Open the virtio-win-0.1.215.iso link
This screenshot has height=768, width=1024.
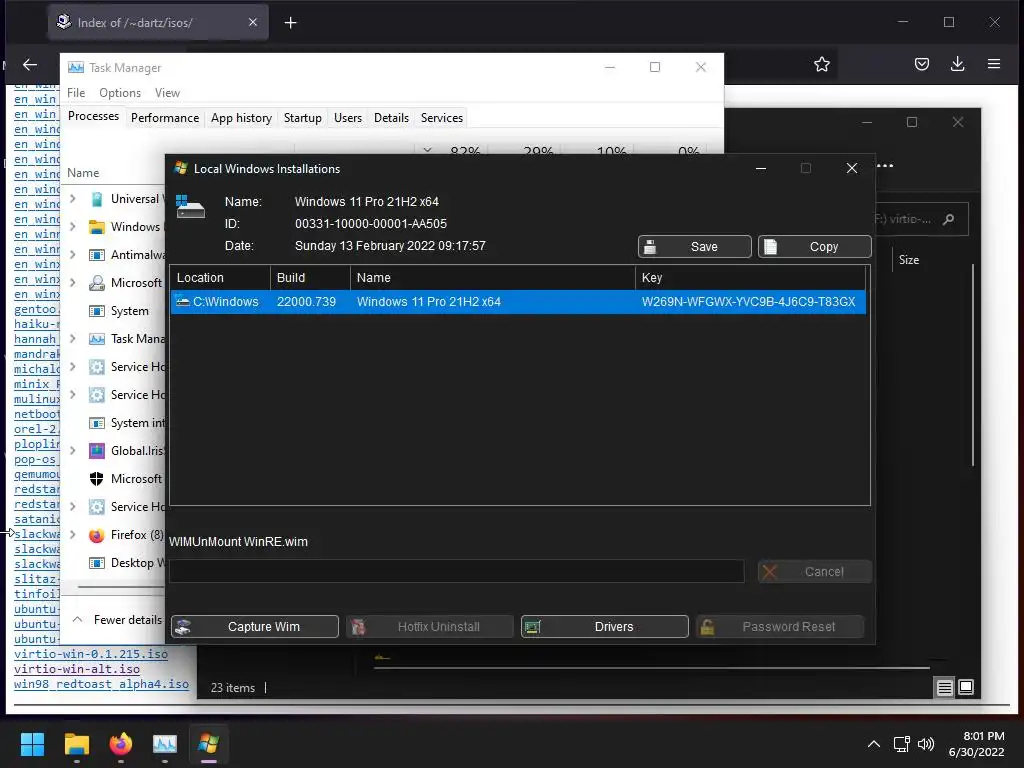(91, 654)
